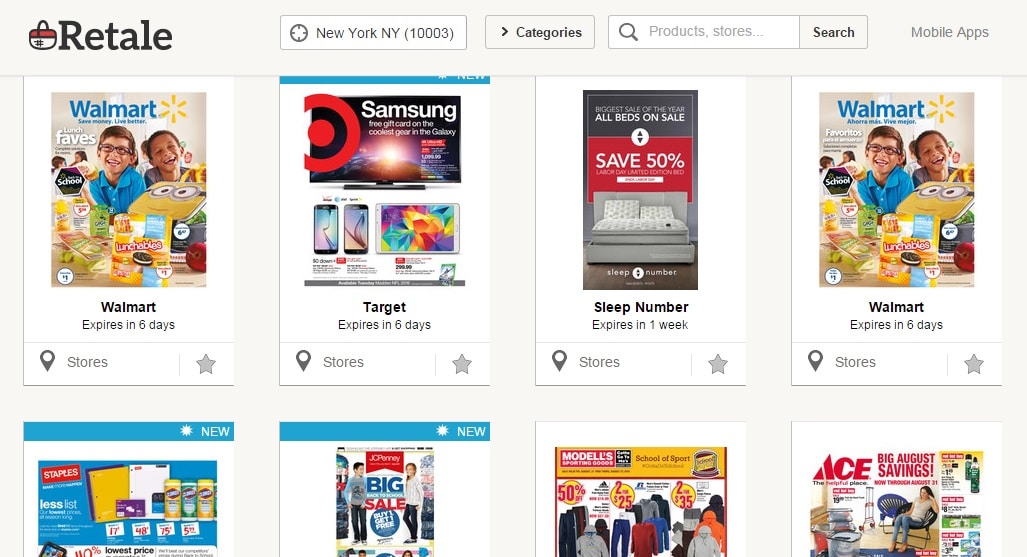Open the Staples flyer thumbnail
Screen dimensions: 1027x557
pyautogui.click(x=128, y=509)
